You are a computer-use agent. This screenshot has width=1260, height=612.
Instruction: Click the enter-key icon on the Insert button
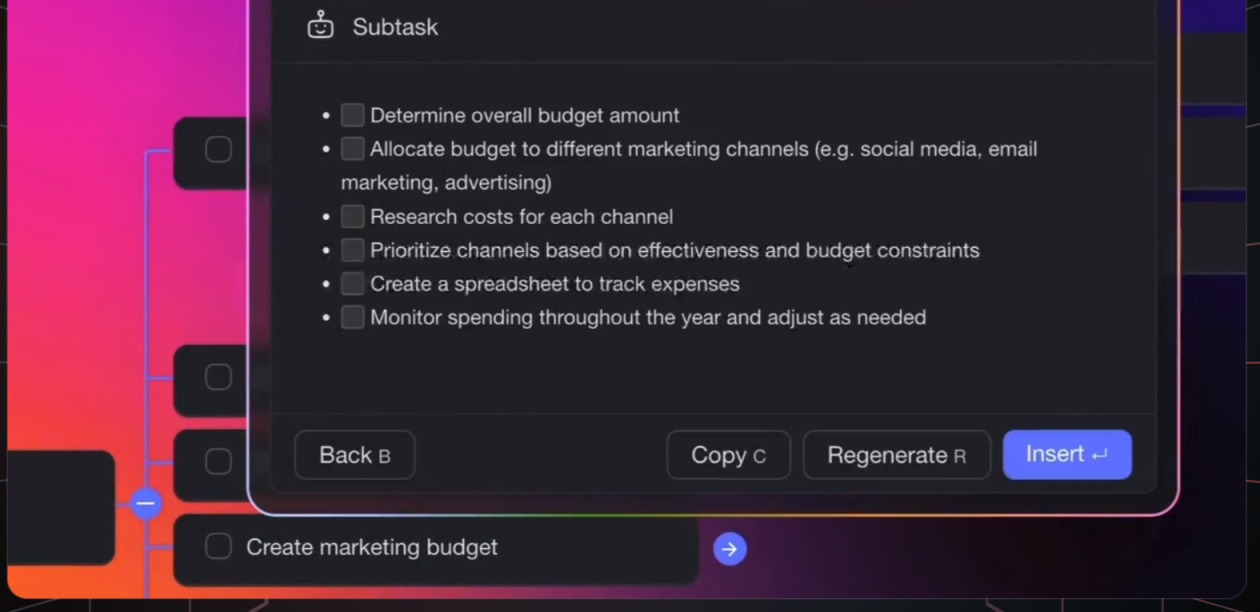1100,456
